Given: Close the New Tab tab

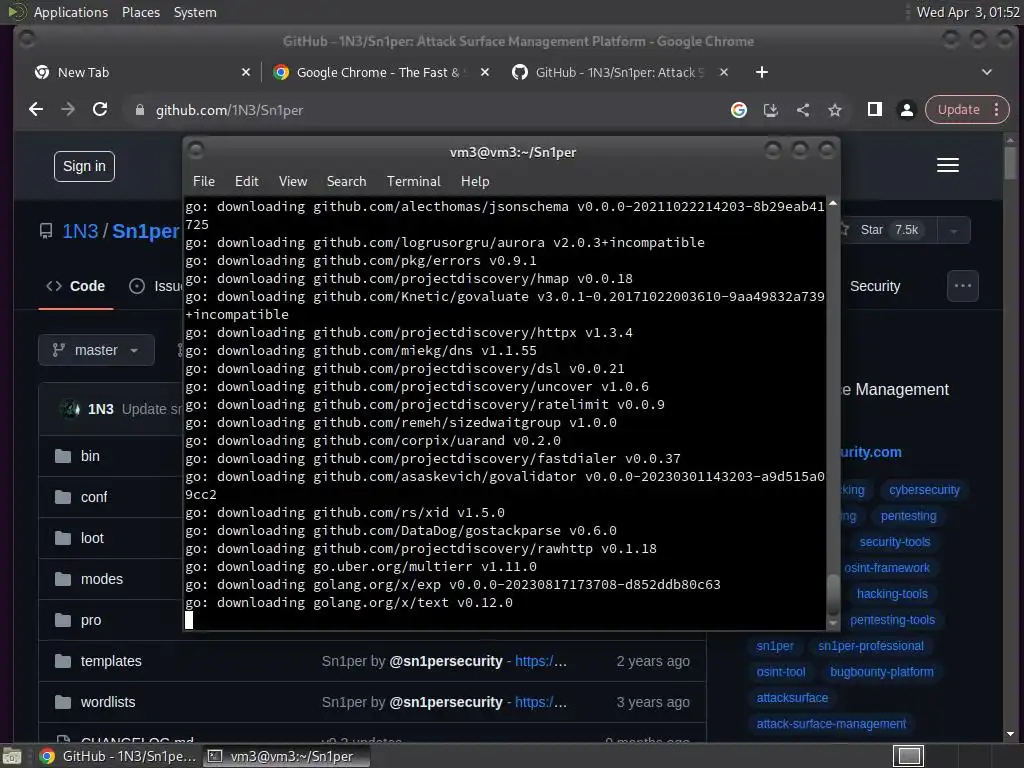Looking at the screenshot, I should (246, 72).
